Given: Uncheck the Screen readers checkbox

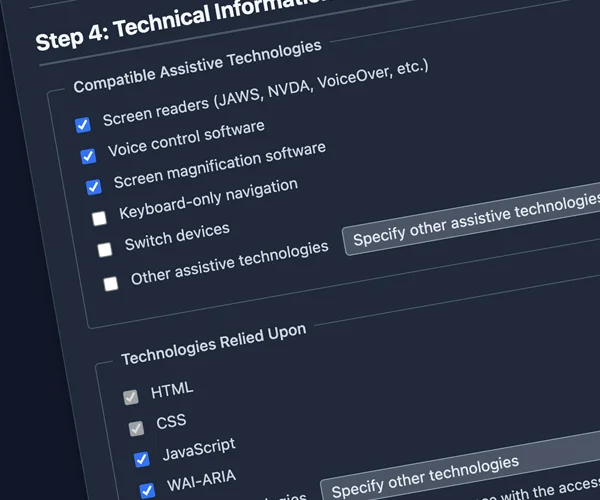Looking at the screenshot, I should tap(83, 125).
